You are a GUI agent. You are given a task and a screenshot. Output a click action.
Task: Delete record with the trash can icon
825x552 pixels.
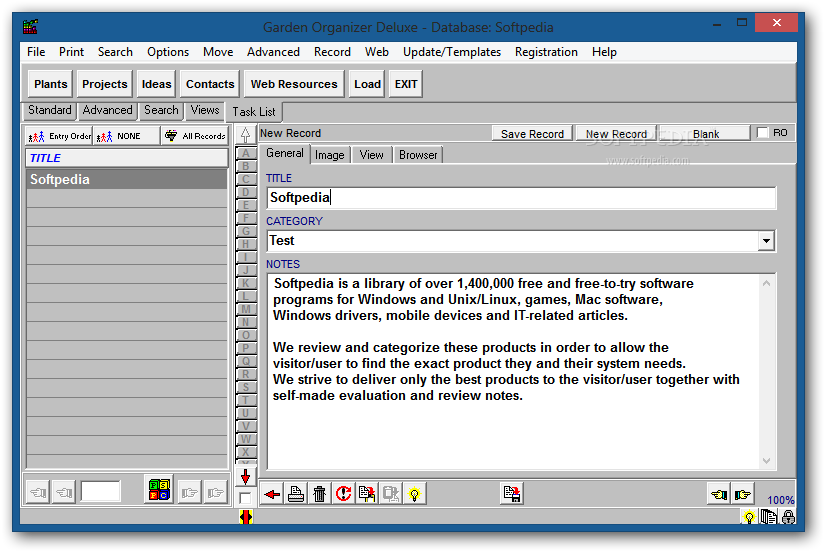coord(319,494)
